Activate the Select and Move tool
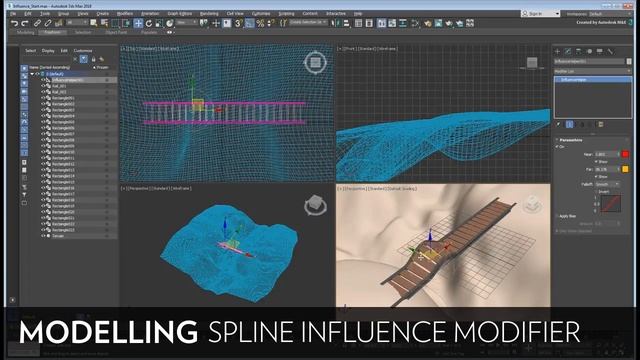The image size is (640, 360). [138, 23]
